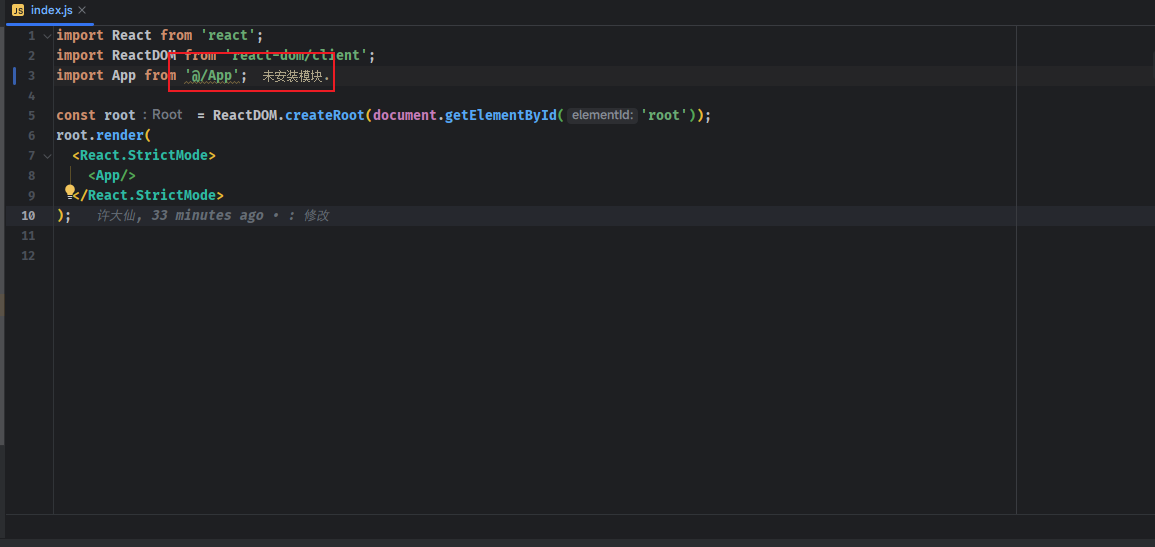
Task: Click the createRoot method call
Action: 324,116
